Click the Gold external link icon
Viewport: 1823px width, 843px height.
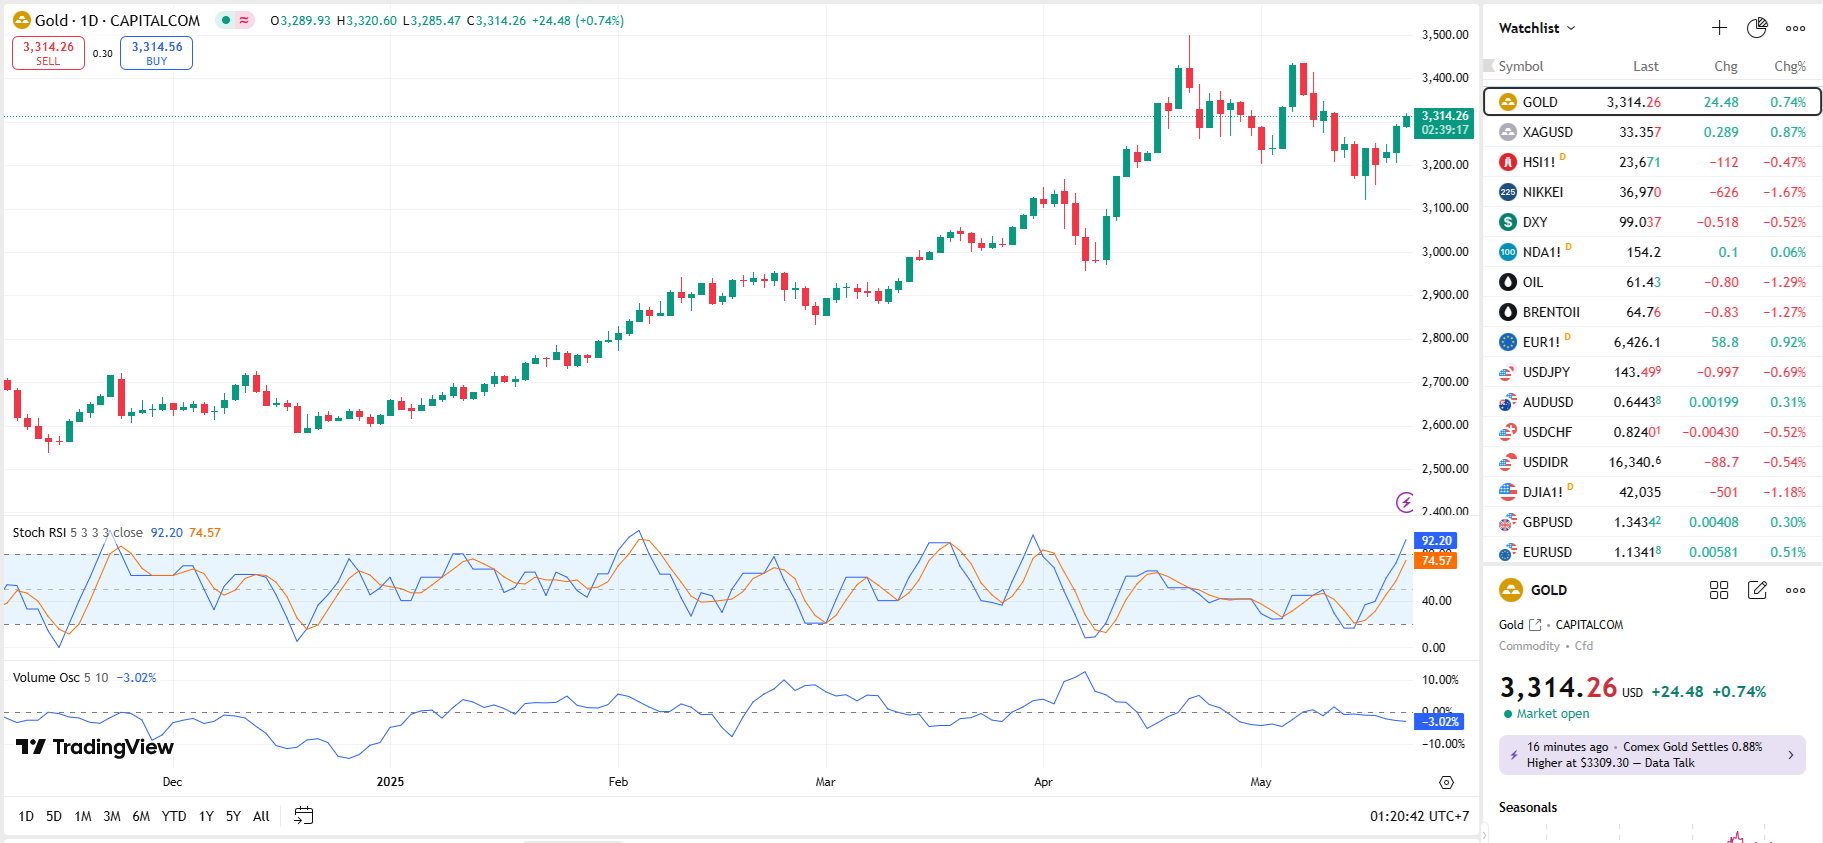point(1535,625)
